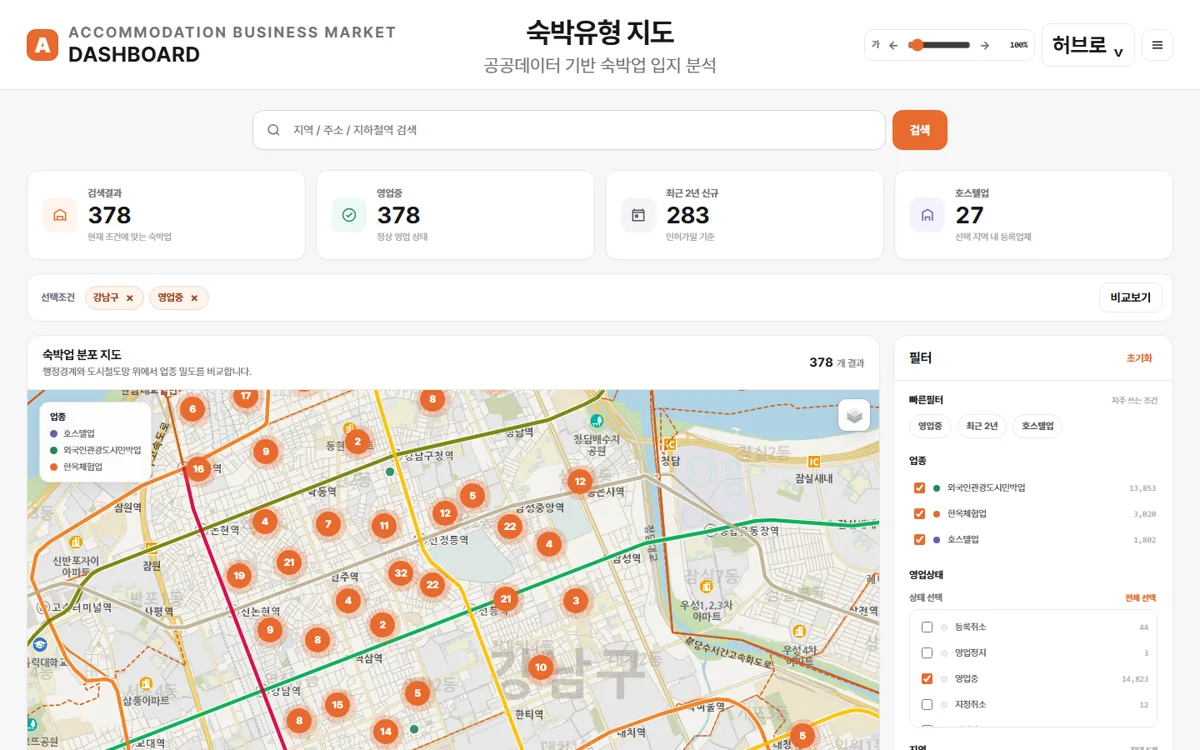This screenshot has width=1200, height=750.
Task: Click the 전체 선택 link under 영업상태
Action: coord(1140,598)
